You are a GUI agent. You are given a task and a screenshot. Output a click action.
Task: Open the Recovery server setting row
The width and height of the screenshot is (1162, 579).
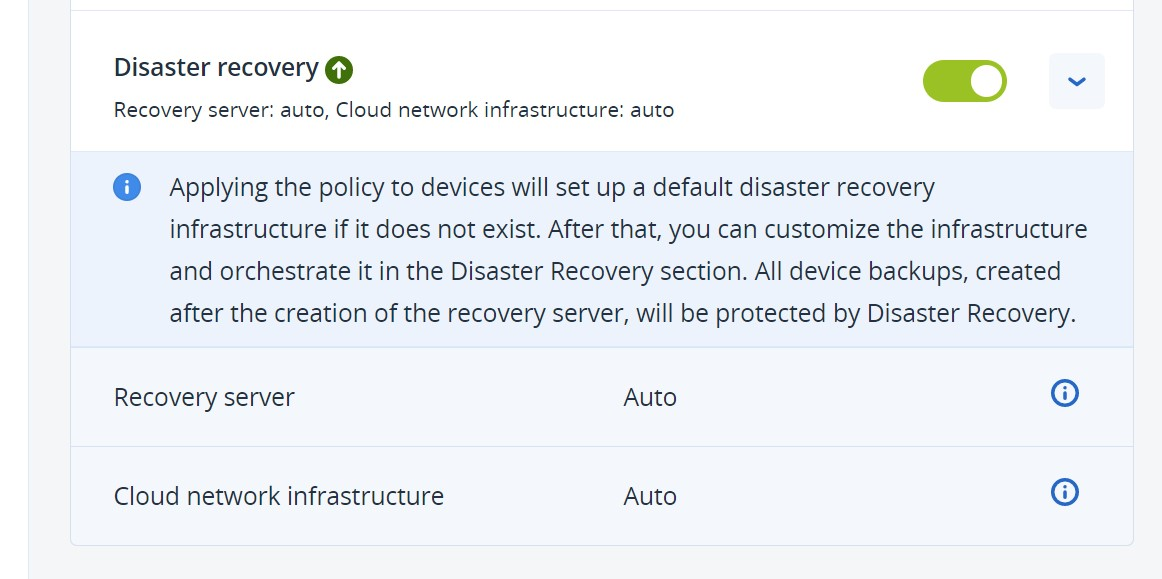[x=602, y=397]
